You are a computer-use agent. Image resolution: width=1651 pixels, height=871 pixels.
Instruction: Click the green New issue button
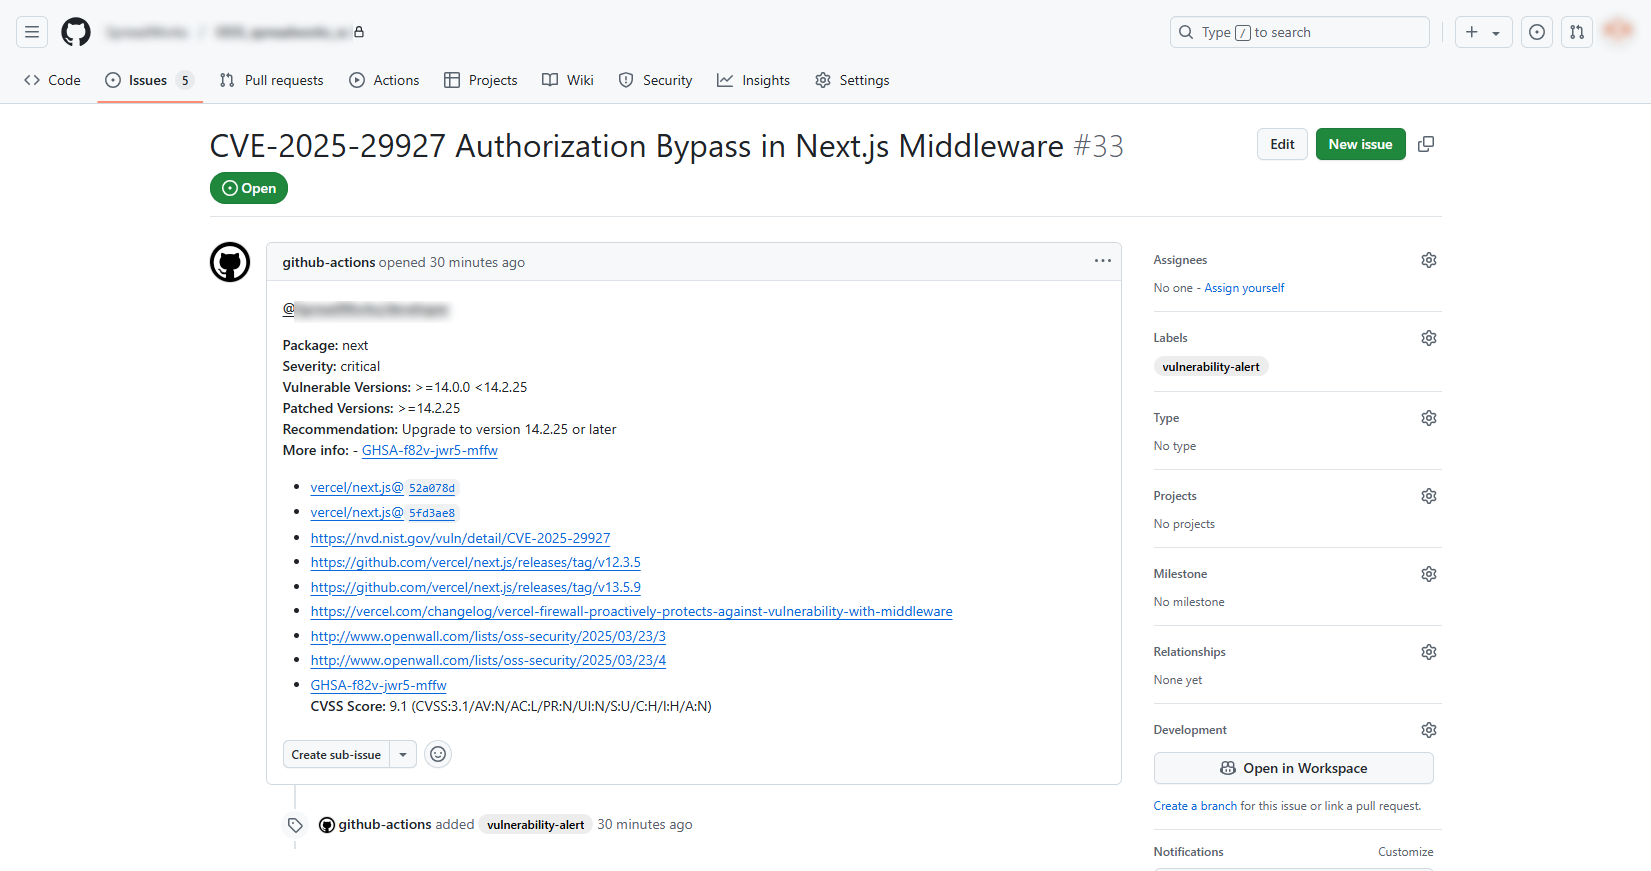point(1360,144)
